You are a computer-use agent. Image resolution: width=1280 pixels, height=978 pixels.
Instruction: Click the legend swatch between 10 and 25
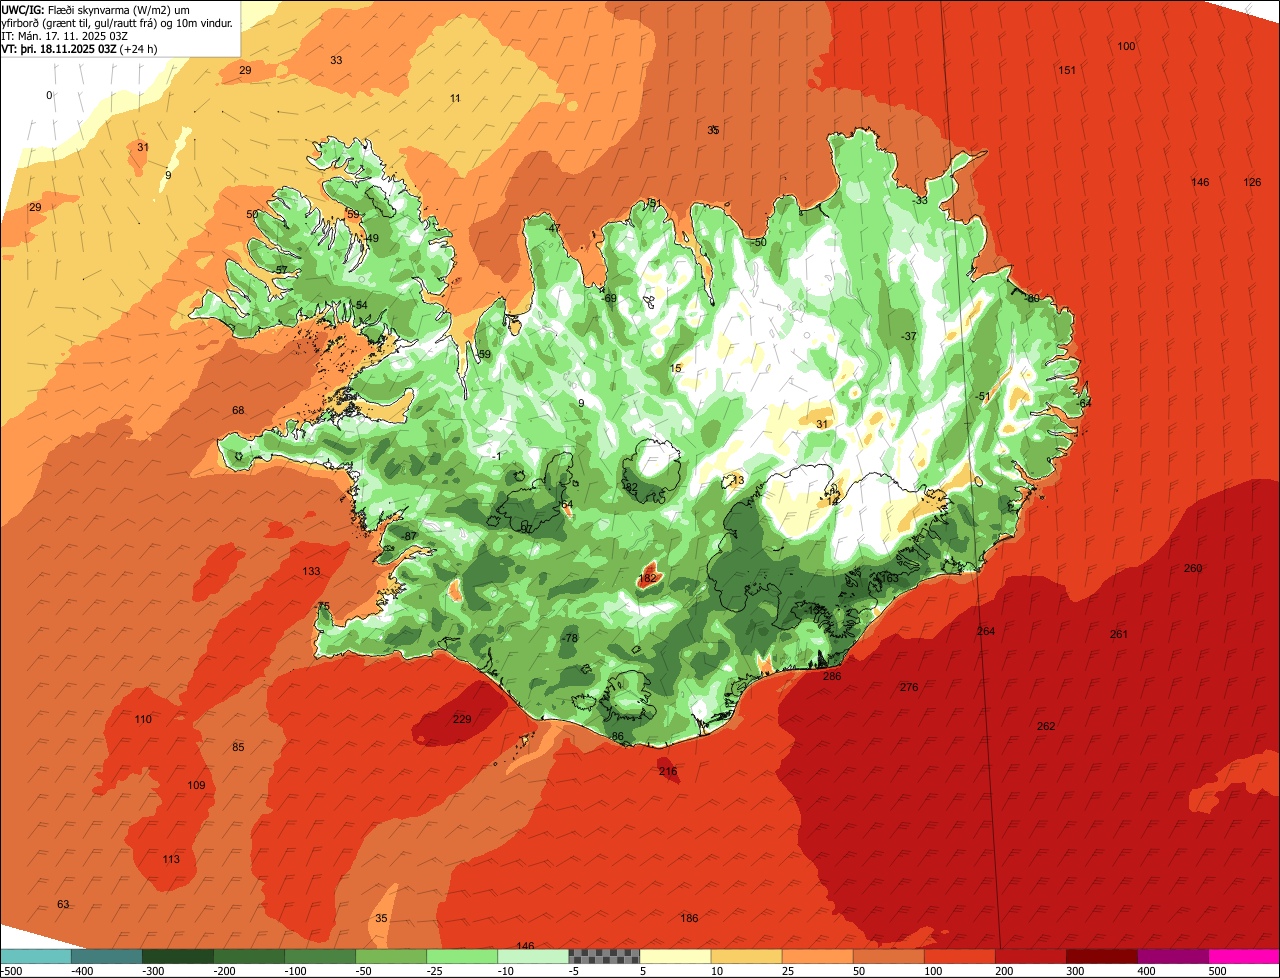click(x=746, y=956)
